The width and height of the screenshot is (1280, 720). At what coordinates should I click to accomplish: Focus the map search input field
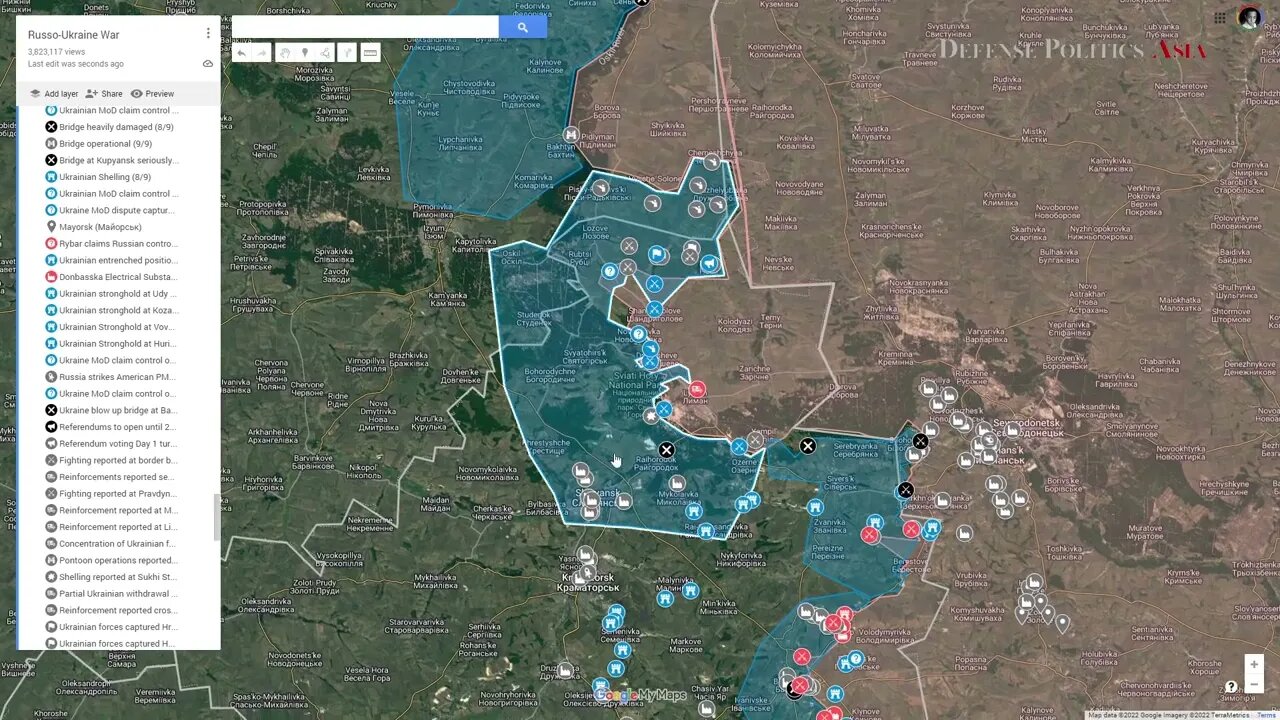point(365,27)
